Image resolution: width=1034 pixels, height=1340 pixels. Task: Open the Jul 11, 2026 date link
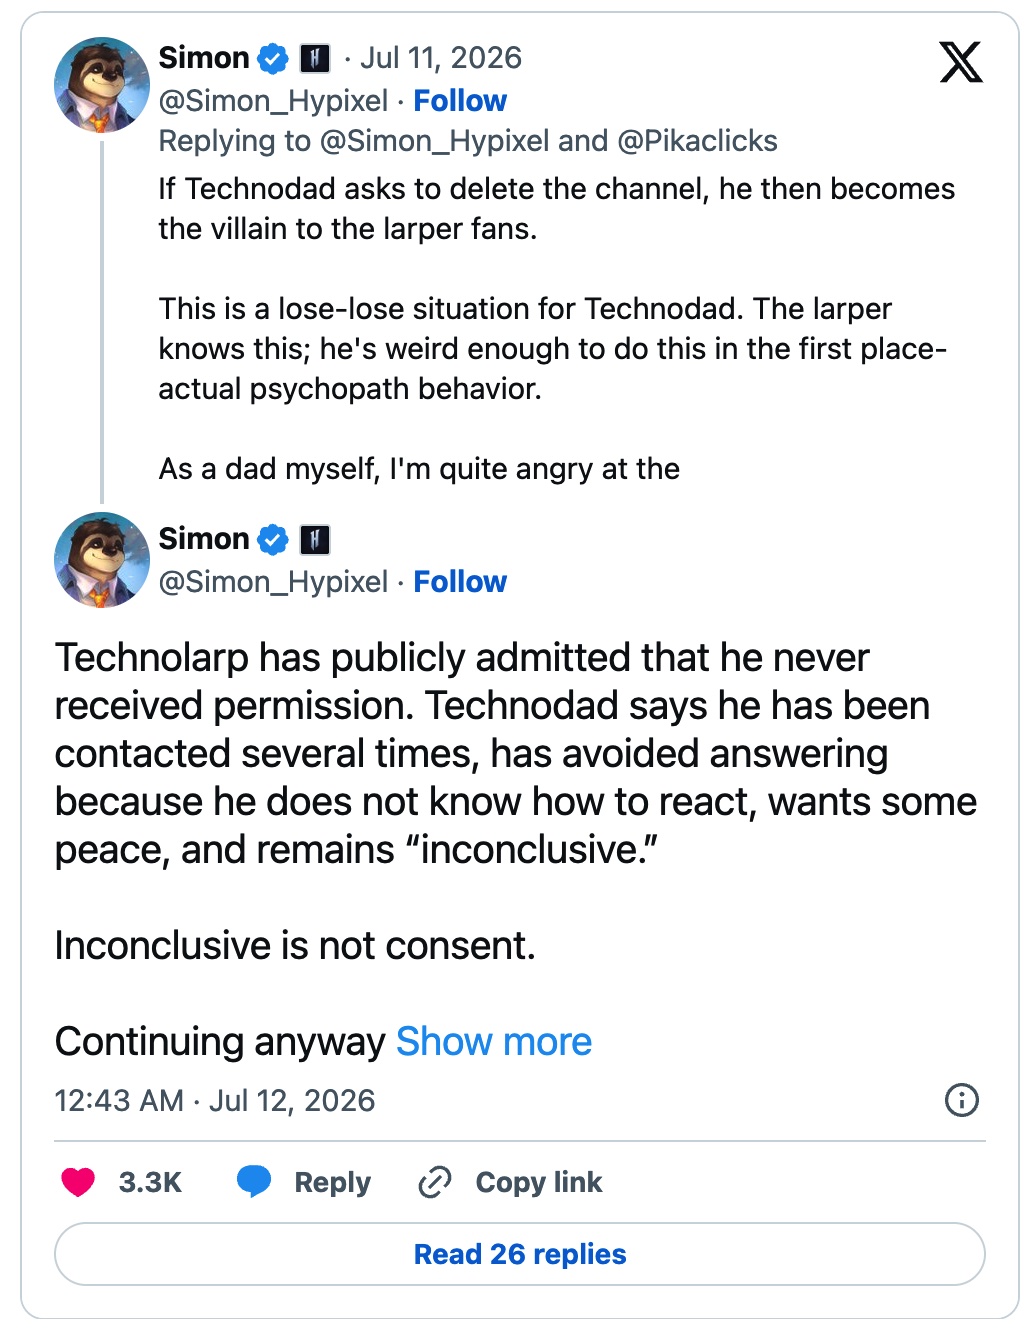441,58
